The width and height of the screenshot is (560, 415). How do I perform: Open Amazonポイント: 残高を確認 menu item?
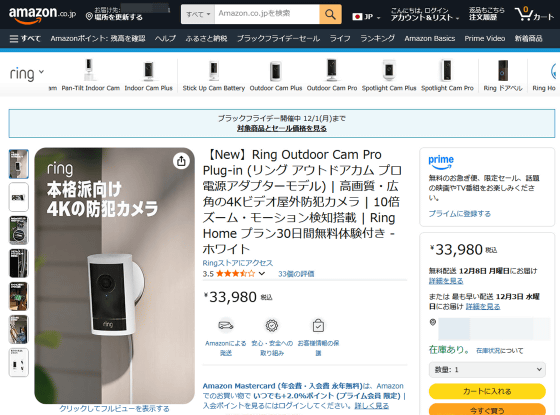pos(98,39)
